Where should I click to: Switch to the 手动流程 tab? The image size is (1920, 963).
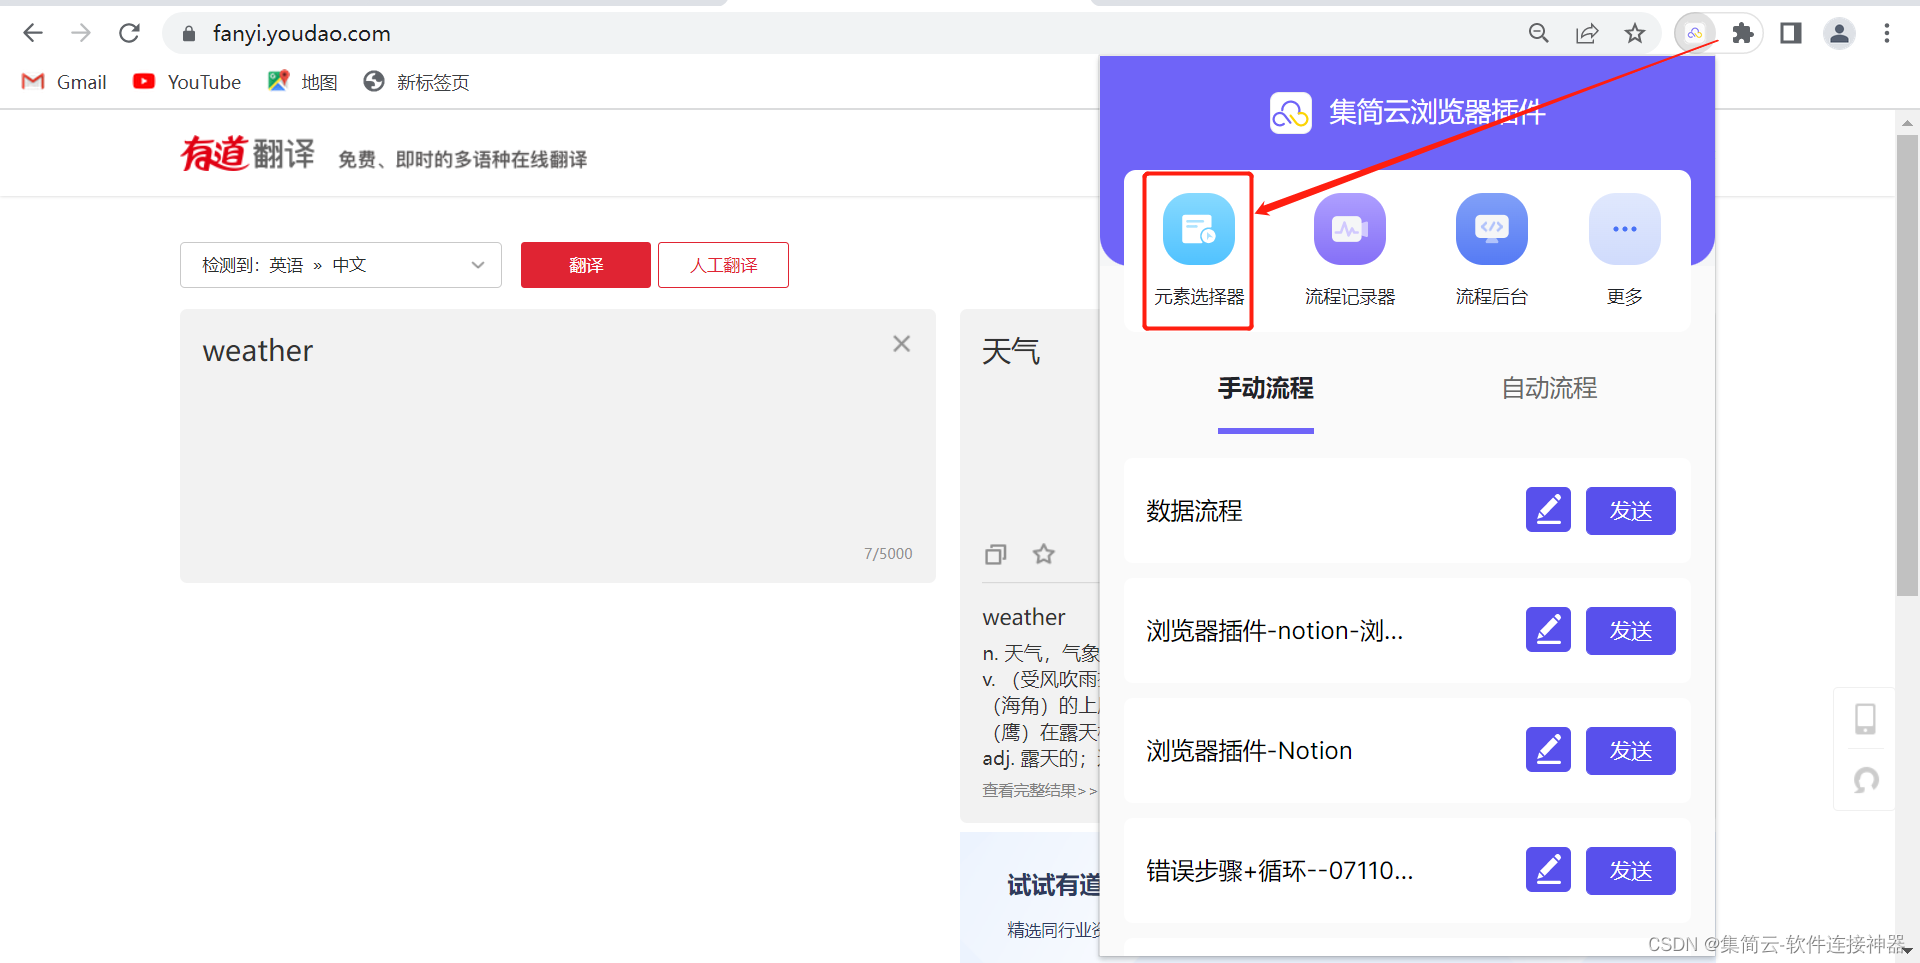[1265, 388]
